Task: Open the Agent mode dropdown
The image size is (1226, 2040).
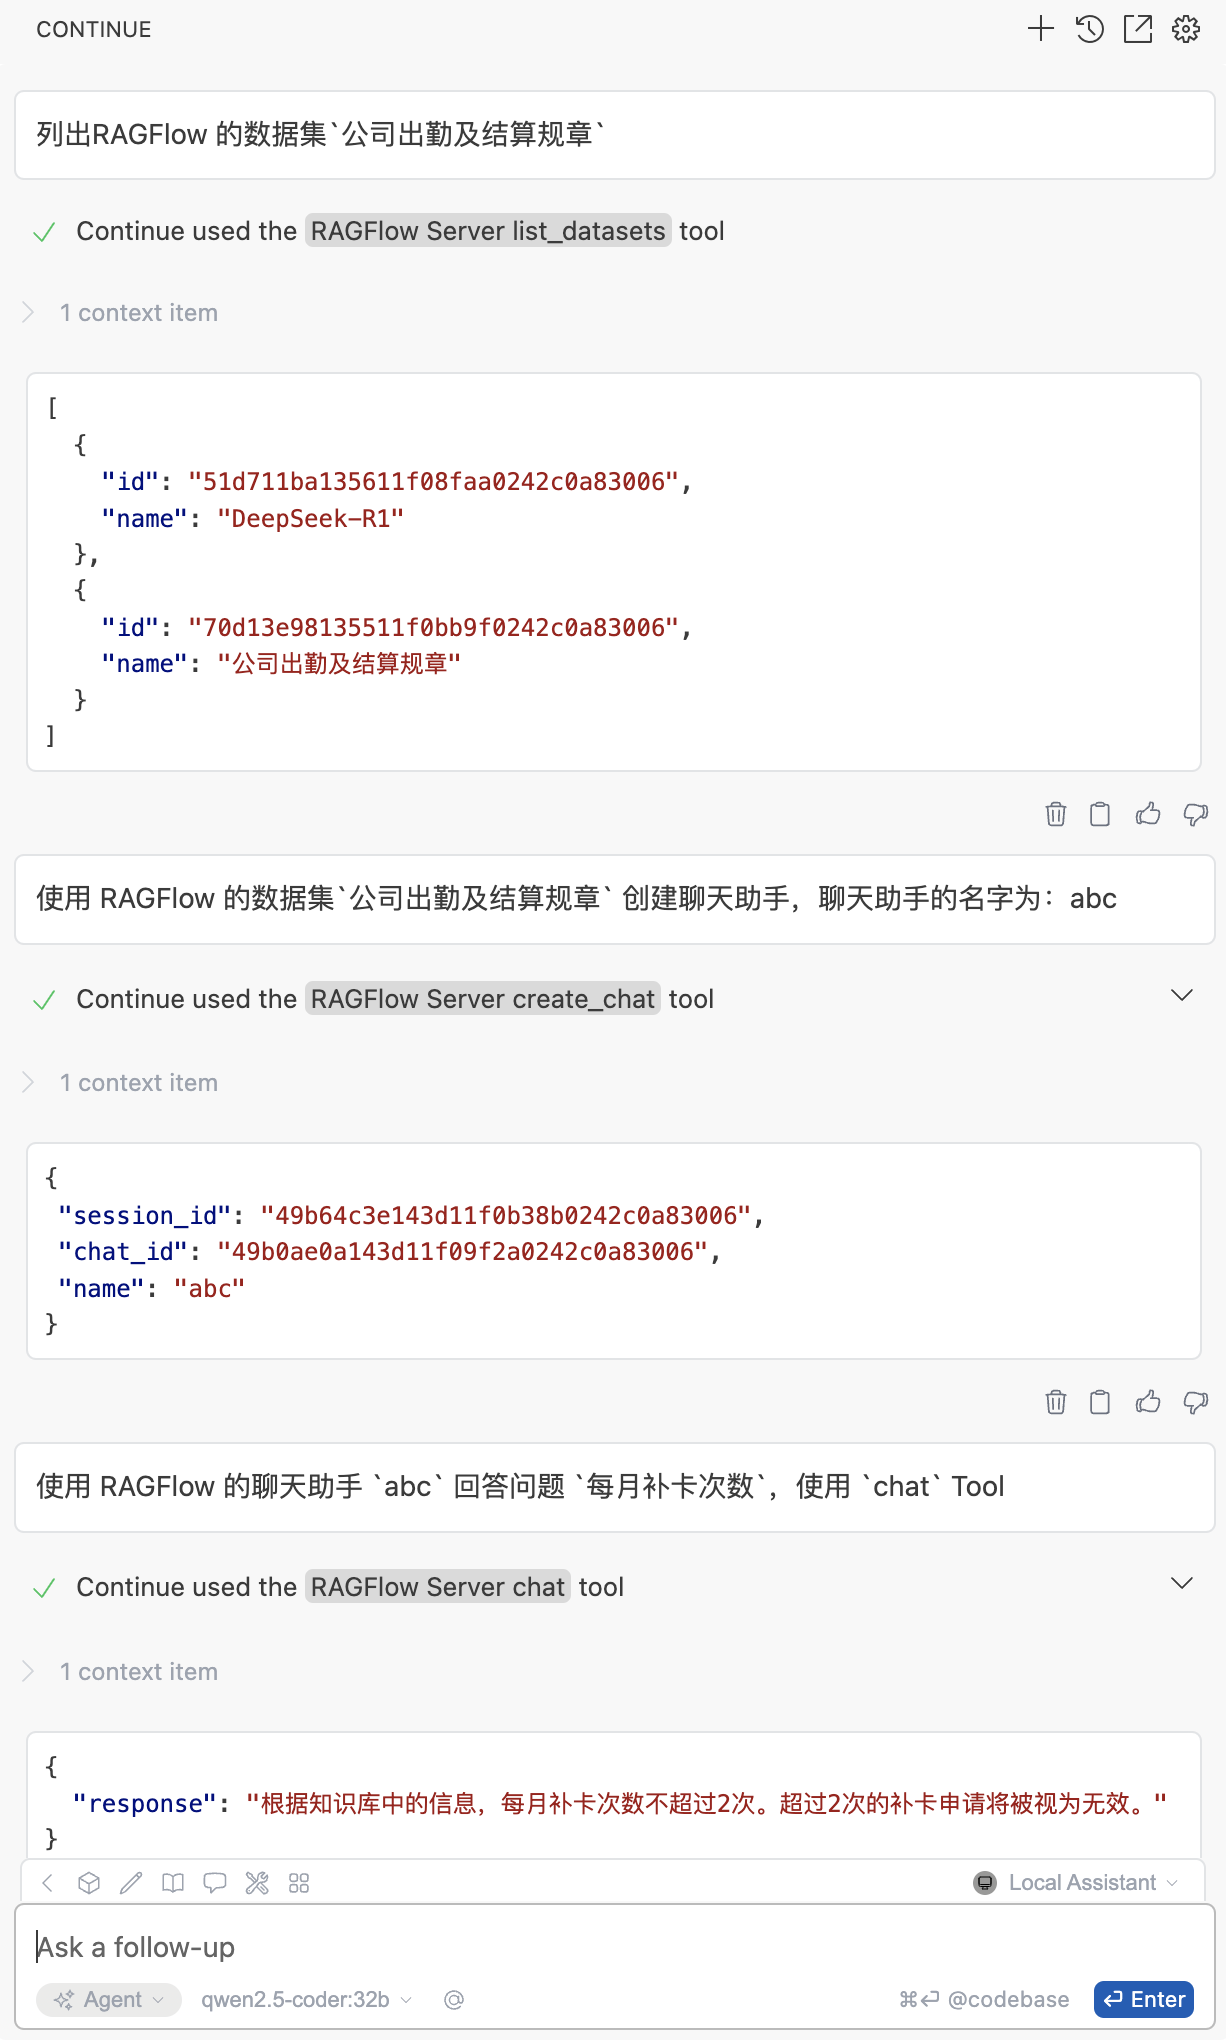Action: coord(109,1999)
